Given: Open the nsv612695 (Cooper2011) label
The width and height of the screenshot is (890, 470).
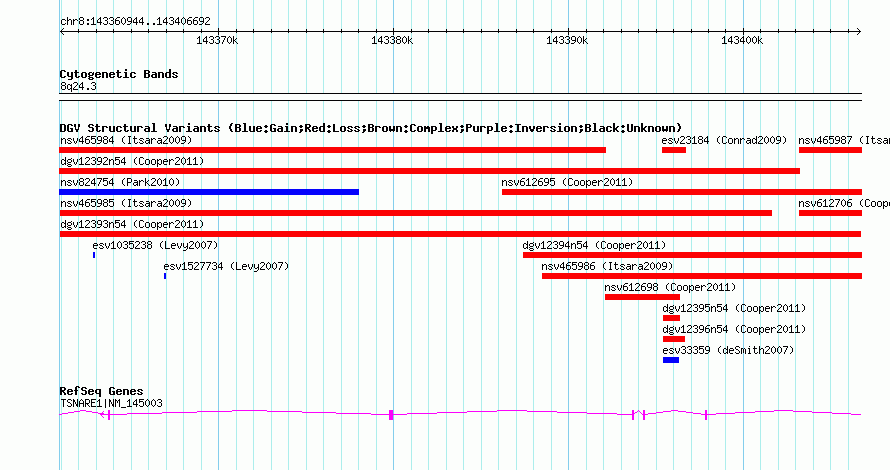Looking at the screenshot, I should pos(567,182).
